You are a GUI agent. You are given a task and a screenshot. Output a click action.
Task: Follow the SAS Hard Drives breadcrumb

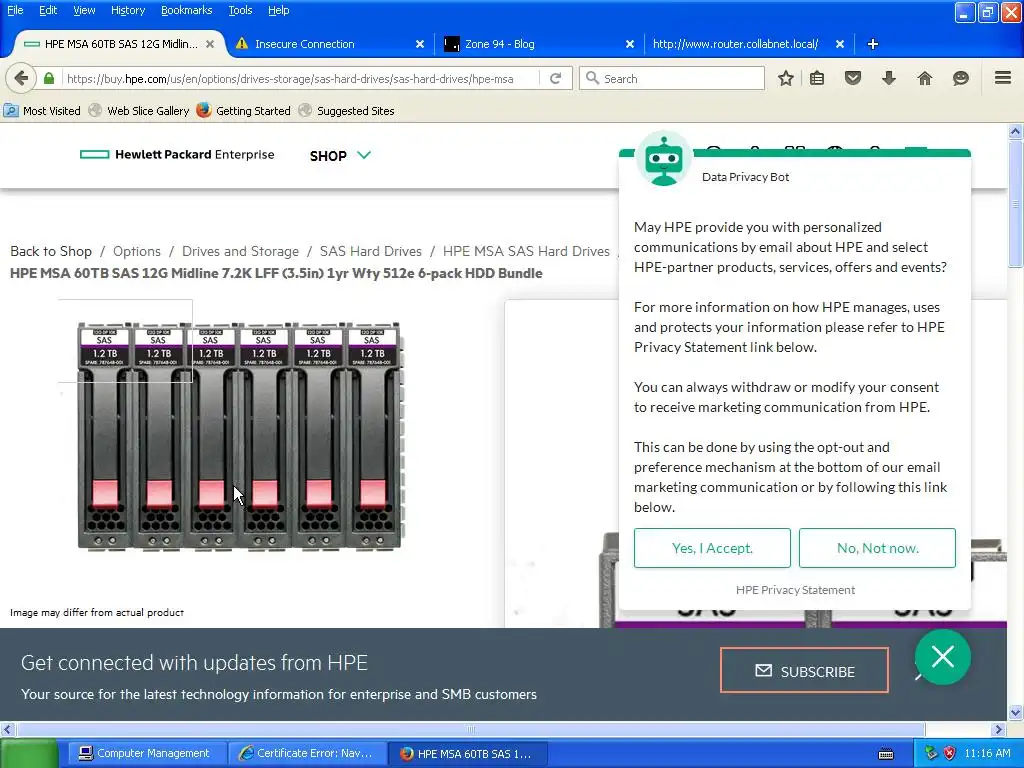370,251
